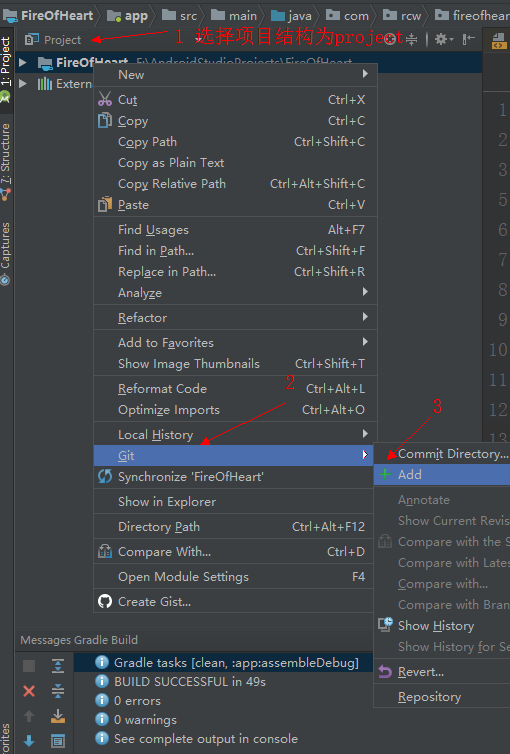The height and width of the screenshot is (754, 510).
Task: Expand the New submenu
Action: pos(236,75)
